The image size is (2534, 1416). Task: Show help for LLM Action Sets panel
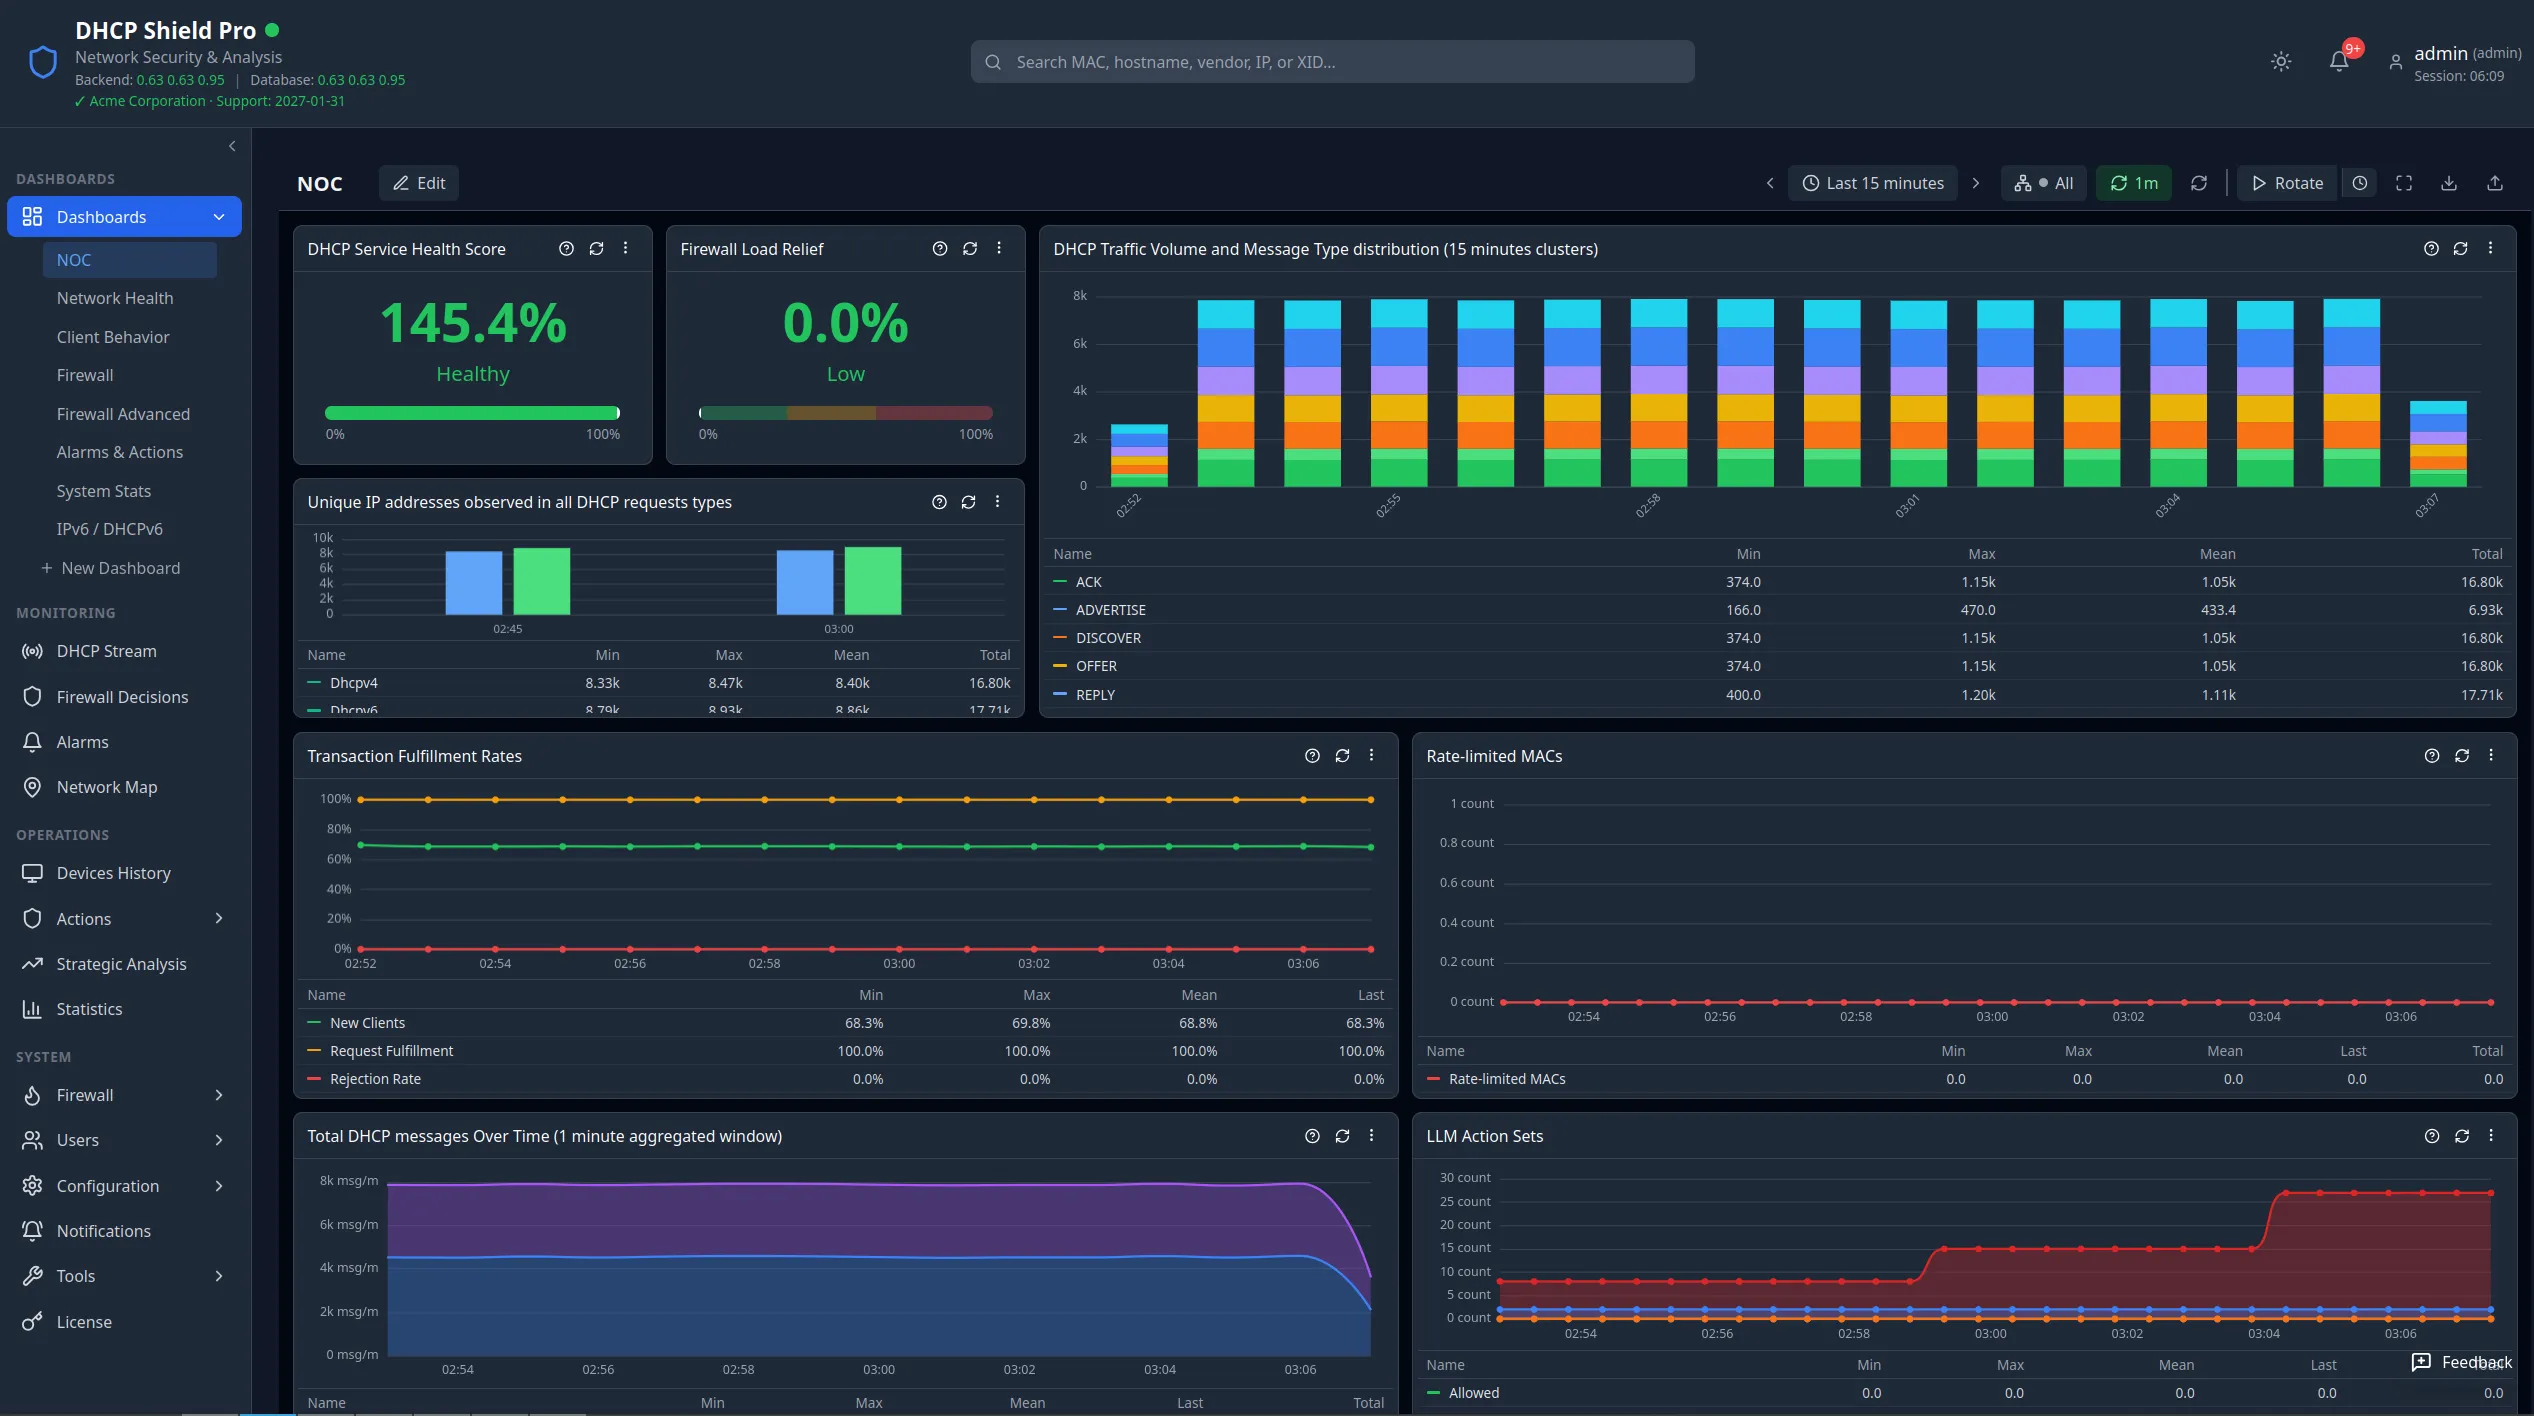[2432, 1136]
